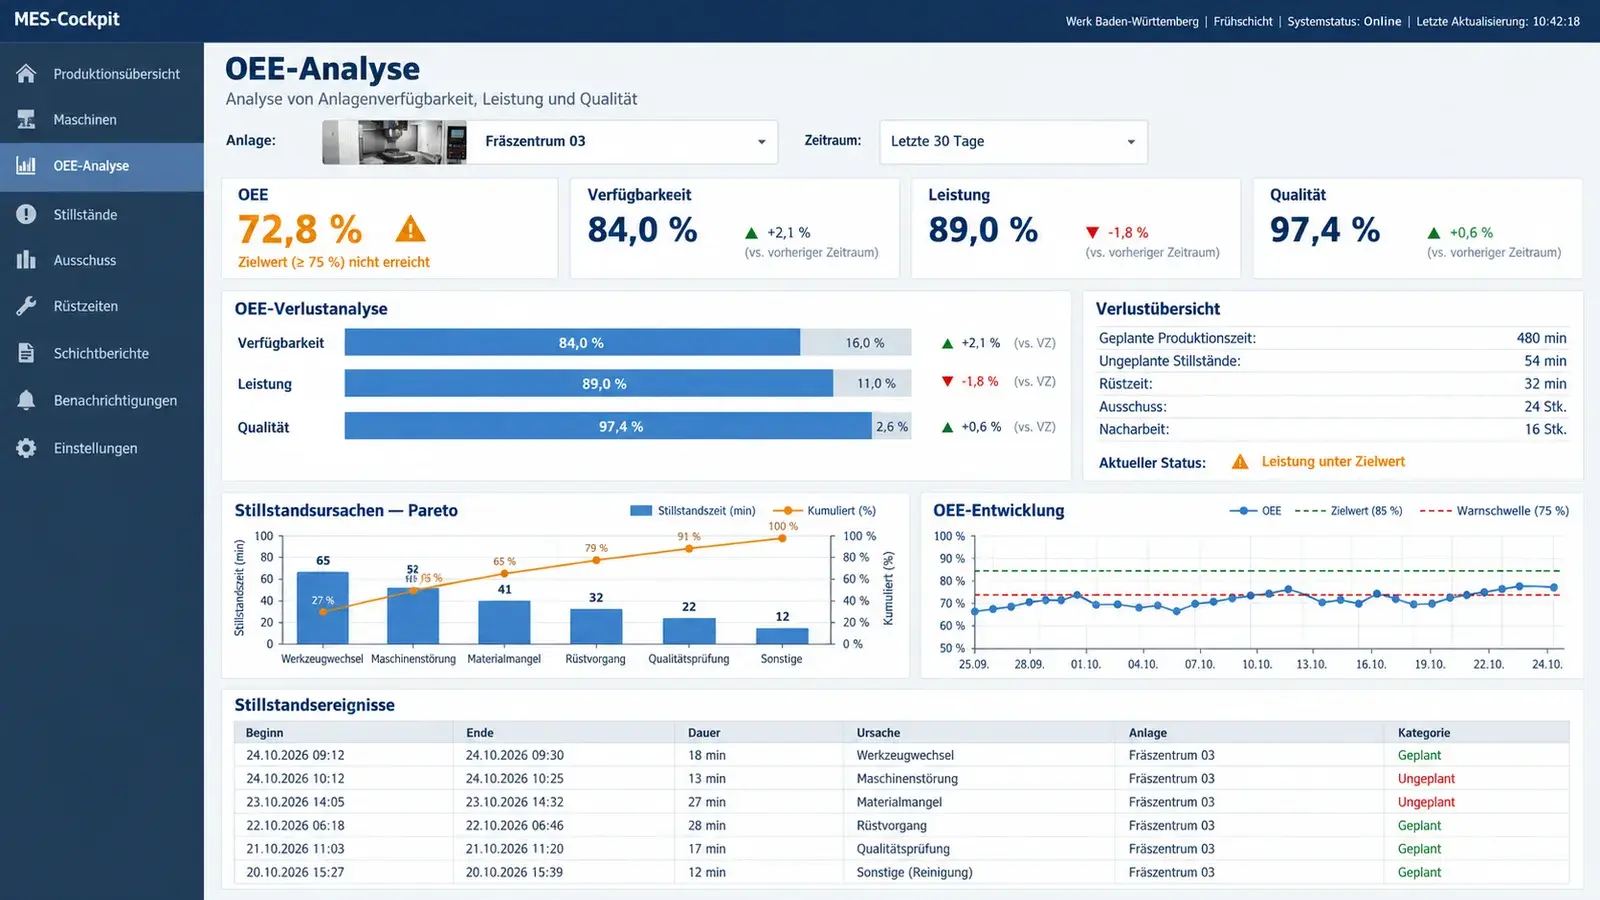Click the Fräszentrum machine thumbnail image
The image size is (1600, 900).
[394, 142]
